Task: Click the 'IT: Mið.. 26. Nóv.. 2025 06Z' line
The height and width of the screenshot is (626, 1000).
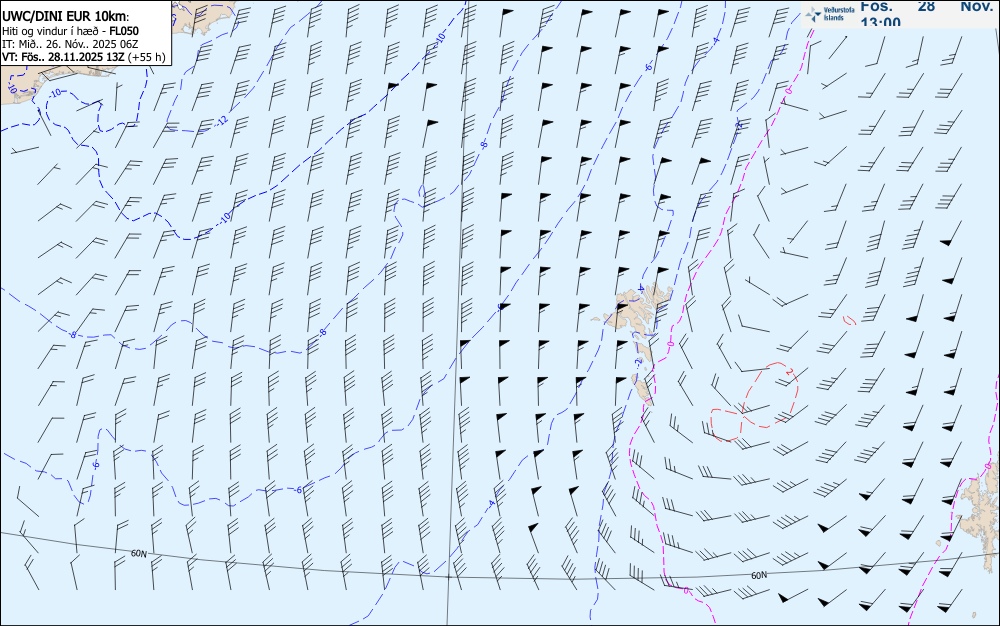Action: click(x=70, y=44)
